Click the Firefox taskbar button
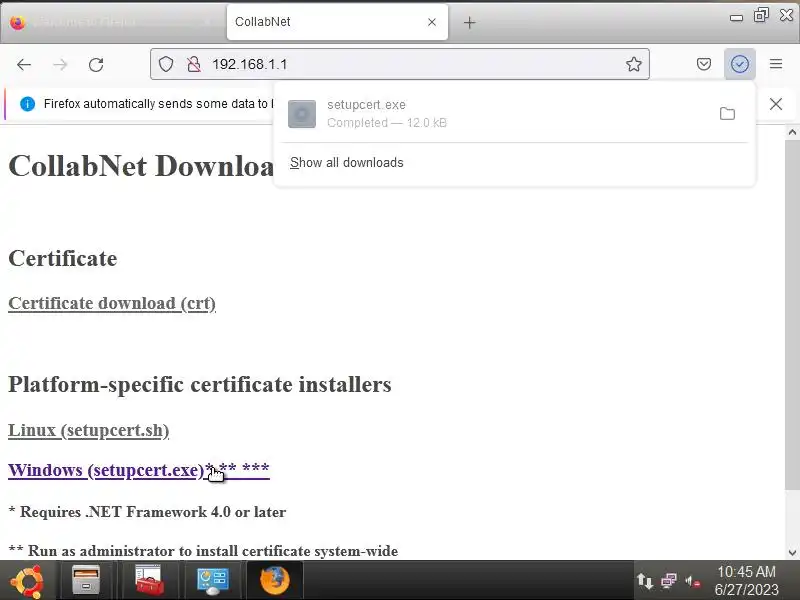 [275, 580]
